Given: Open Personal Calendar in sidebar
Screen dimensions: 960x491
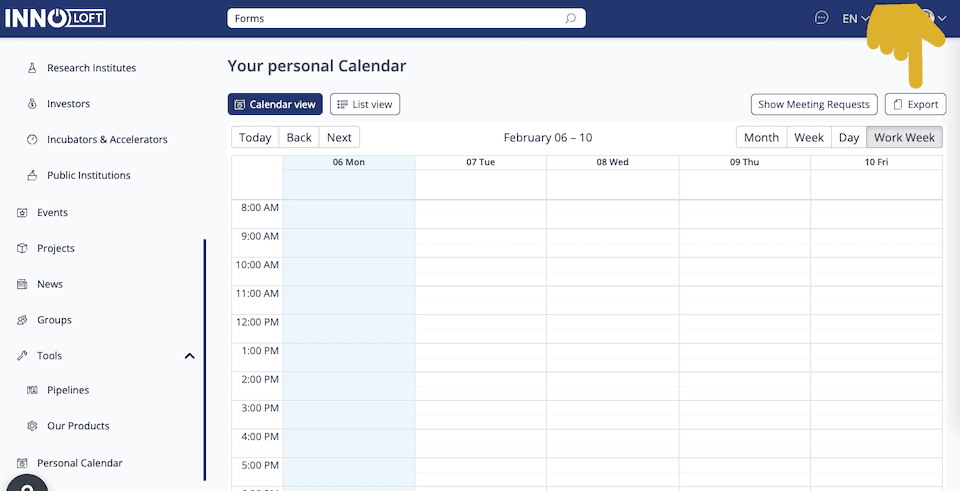Looking at the screenshot, I should pos(79,463).
